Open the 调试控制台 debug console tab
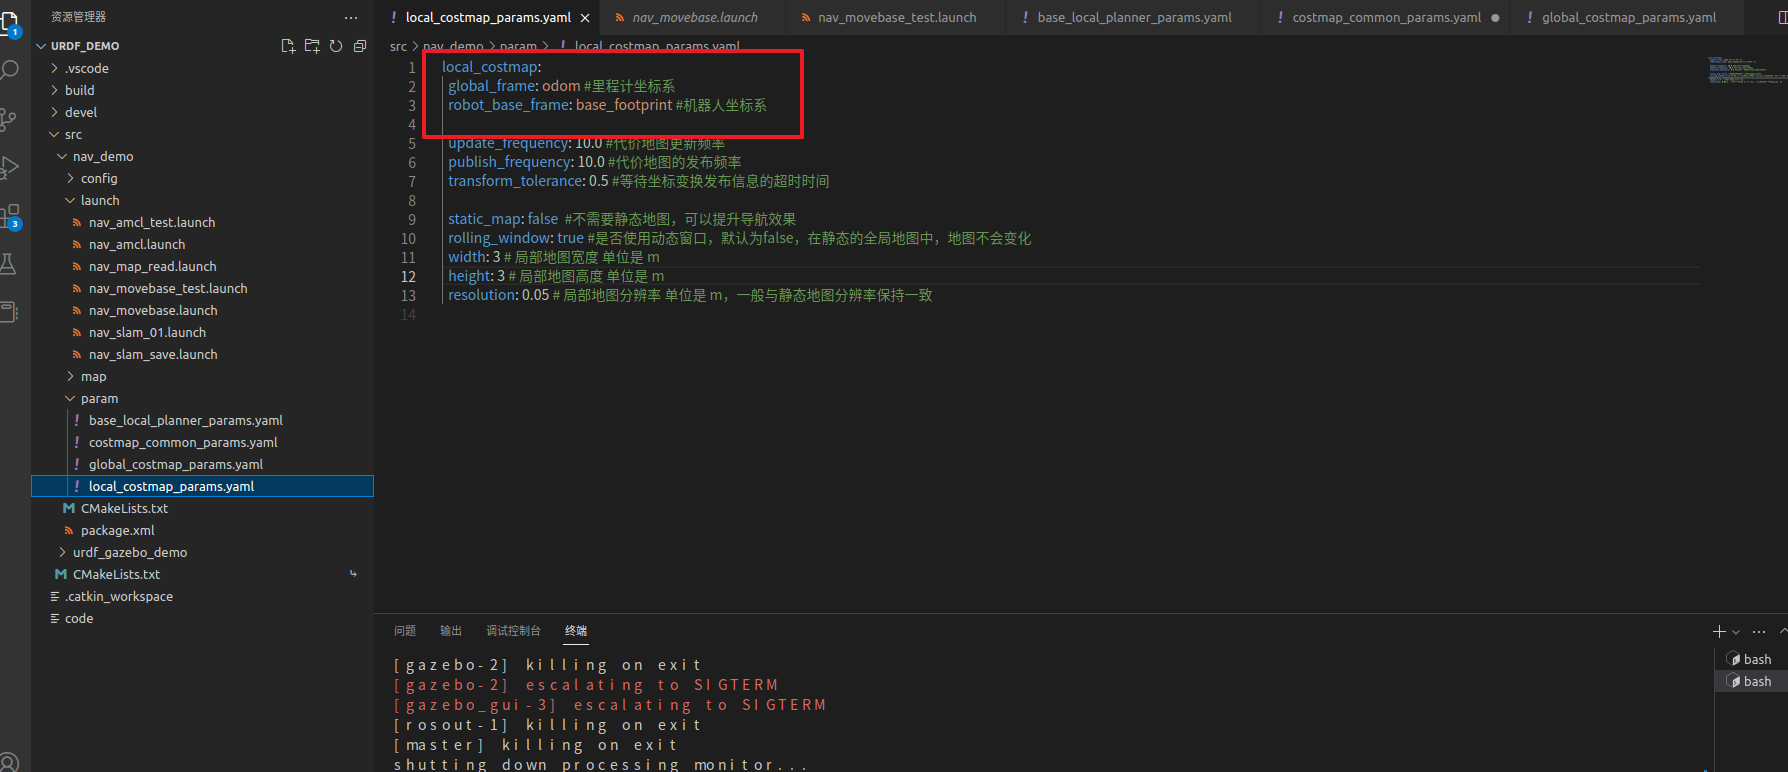Screen dimensions: 1788x772 coord(513,631)
